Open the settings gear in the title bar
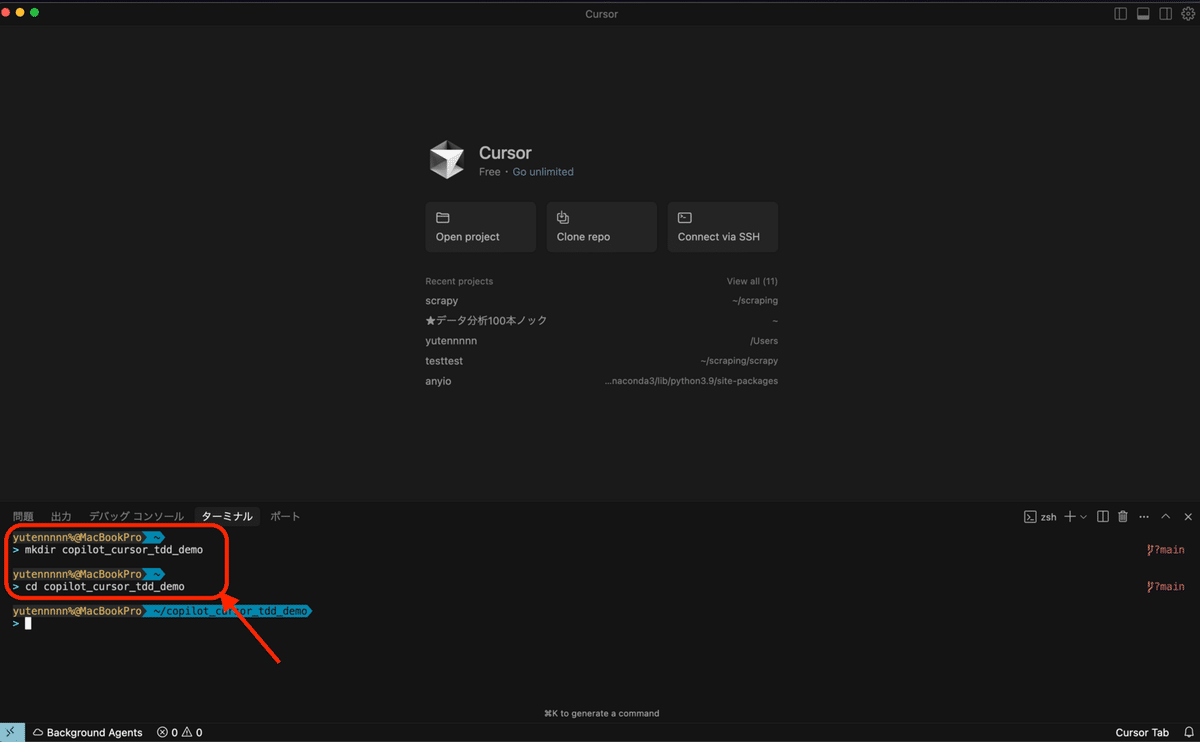1200x742 pixels. [x=1187, y=13]
